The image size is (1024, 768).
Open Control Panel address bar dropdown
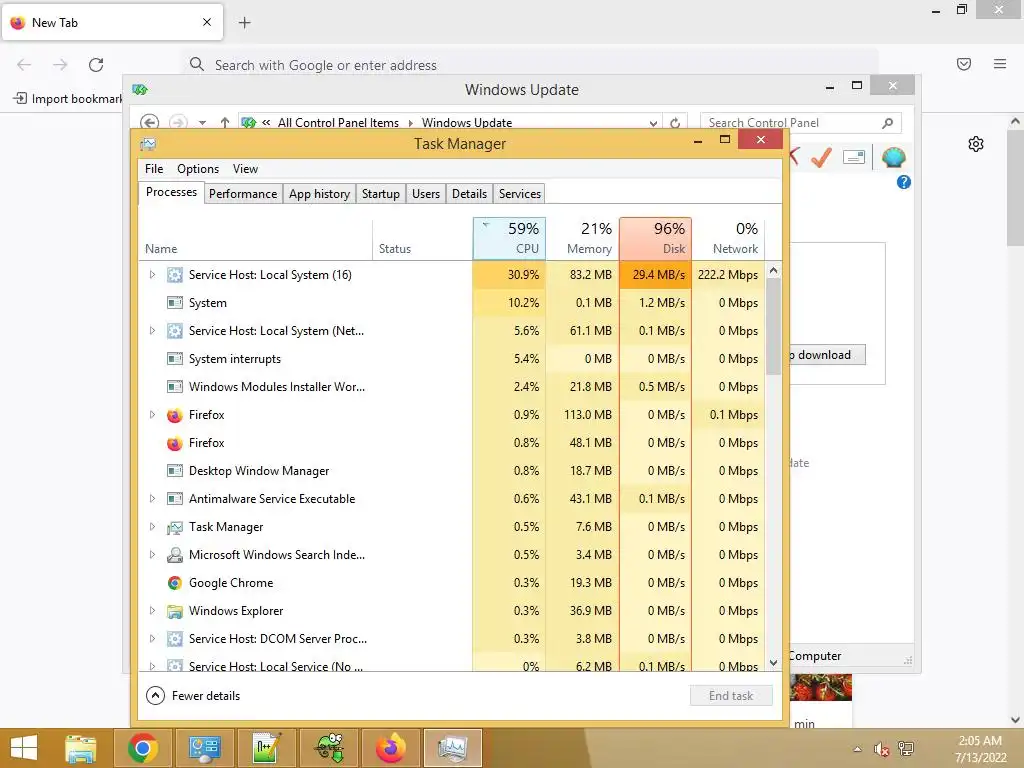(652, 123)
